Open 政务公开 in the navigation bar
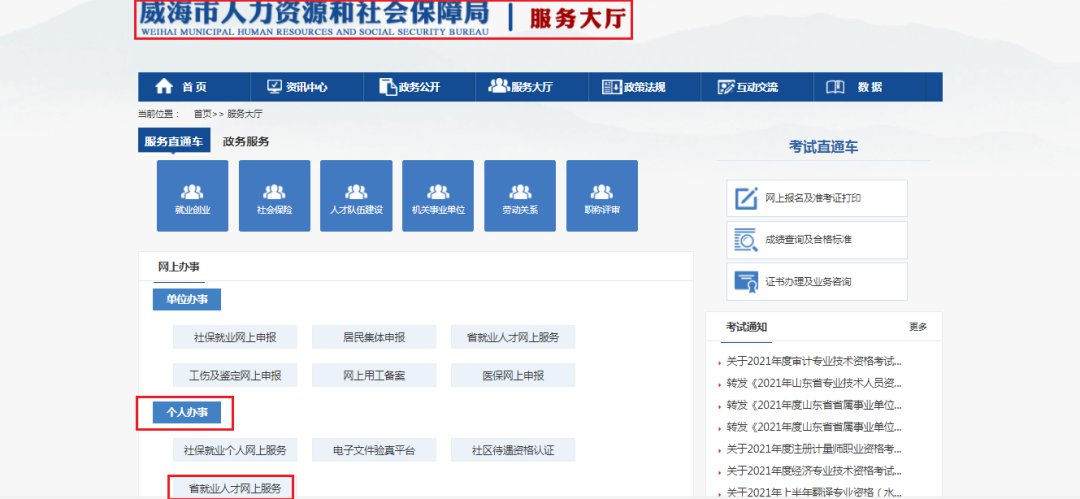 (410, 87)
